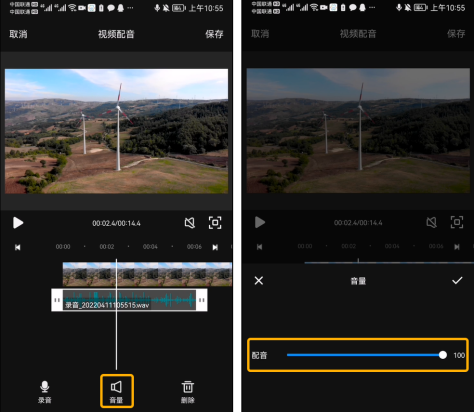Jump to start of timeline in left editor
This screenshot has height=413, width=475.
(x=18, y=247)
